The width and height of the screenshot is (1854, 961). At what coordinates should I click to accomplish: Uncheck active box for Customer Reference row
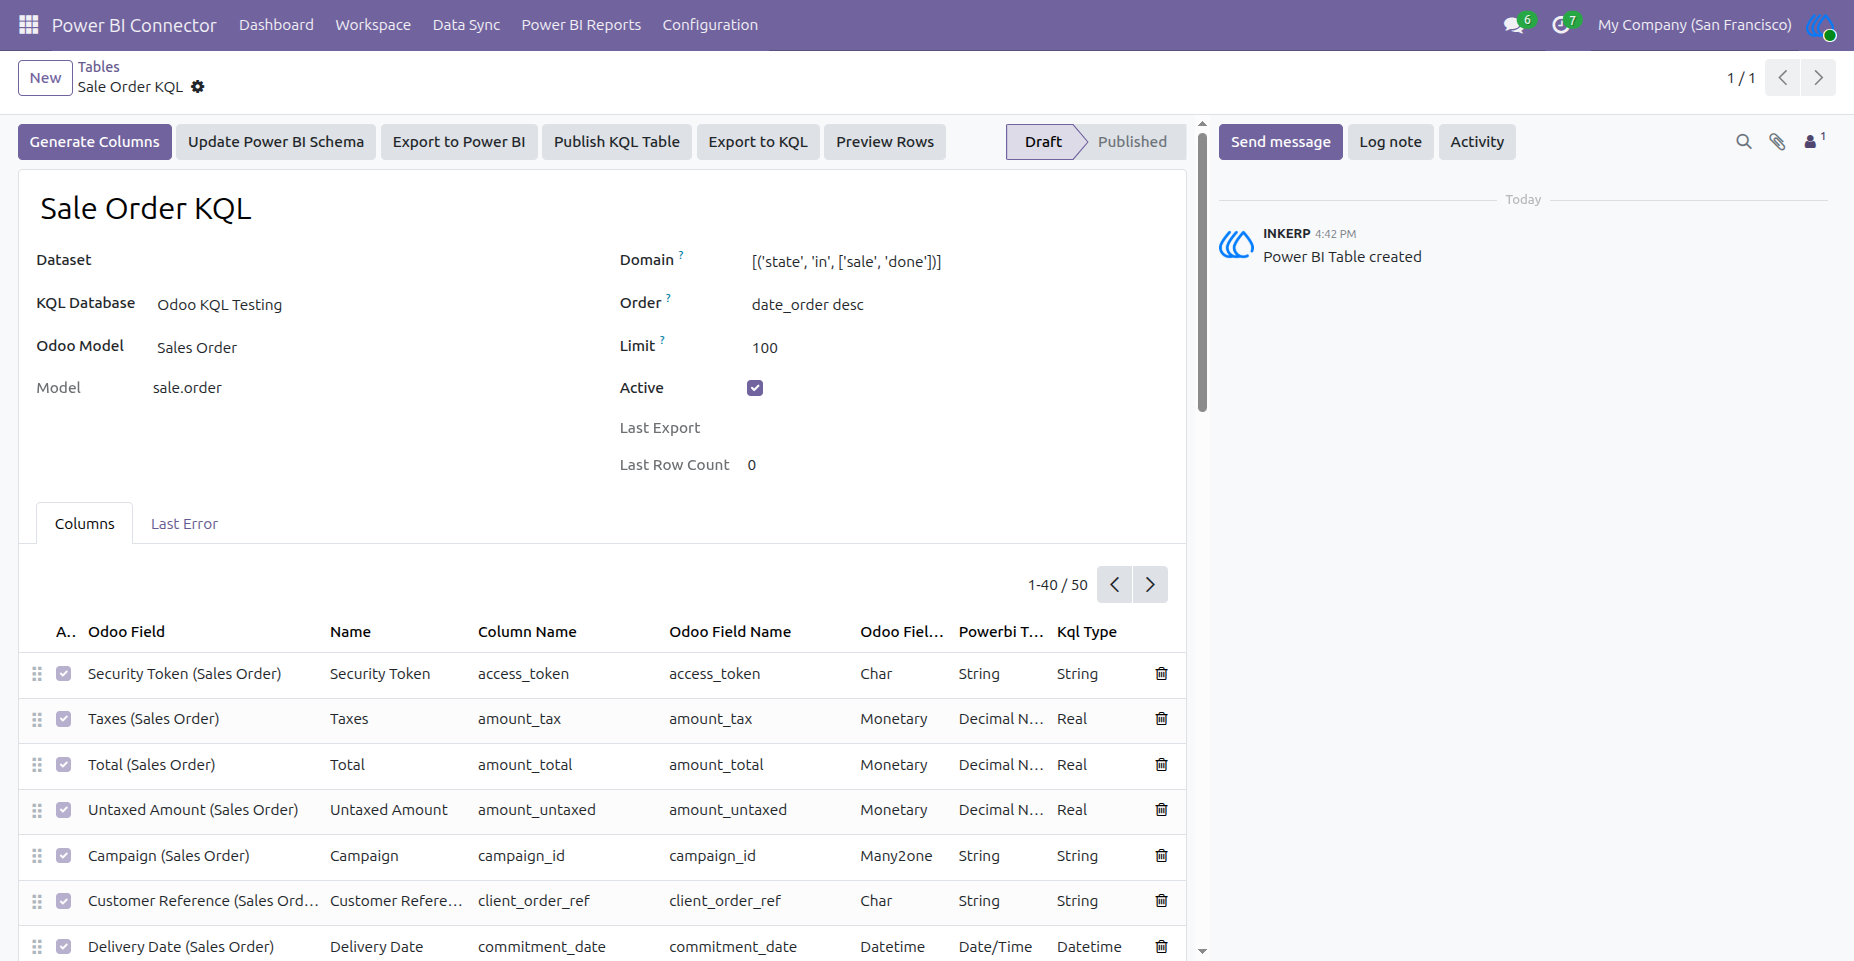pos(64,901)
